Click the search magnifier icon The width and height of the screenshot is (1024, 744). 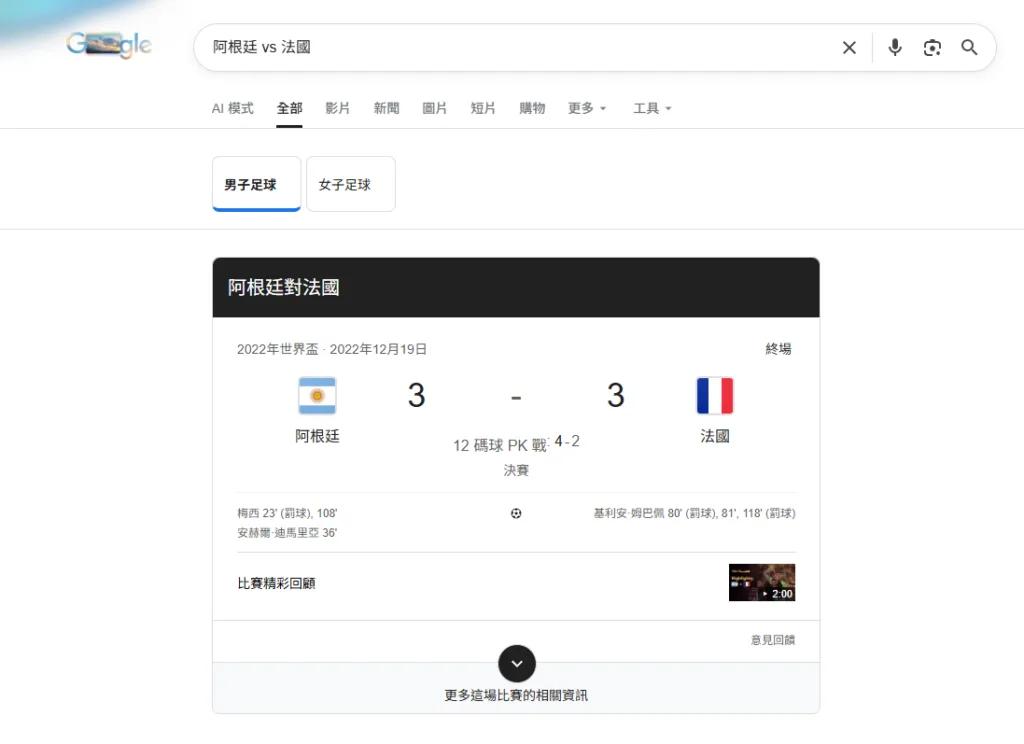point(969,47)
